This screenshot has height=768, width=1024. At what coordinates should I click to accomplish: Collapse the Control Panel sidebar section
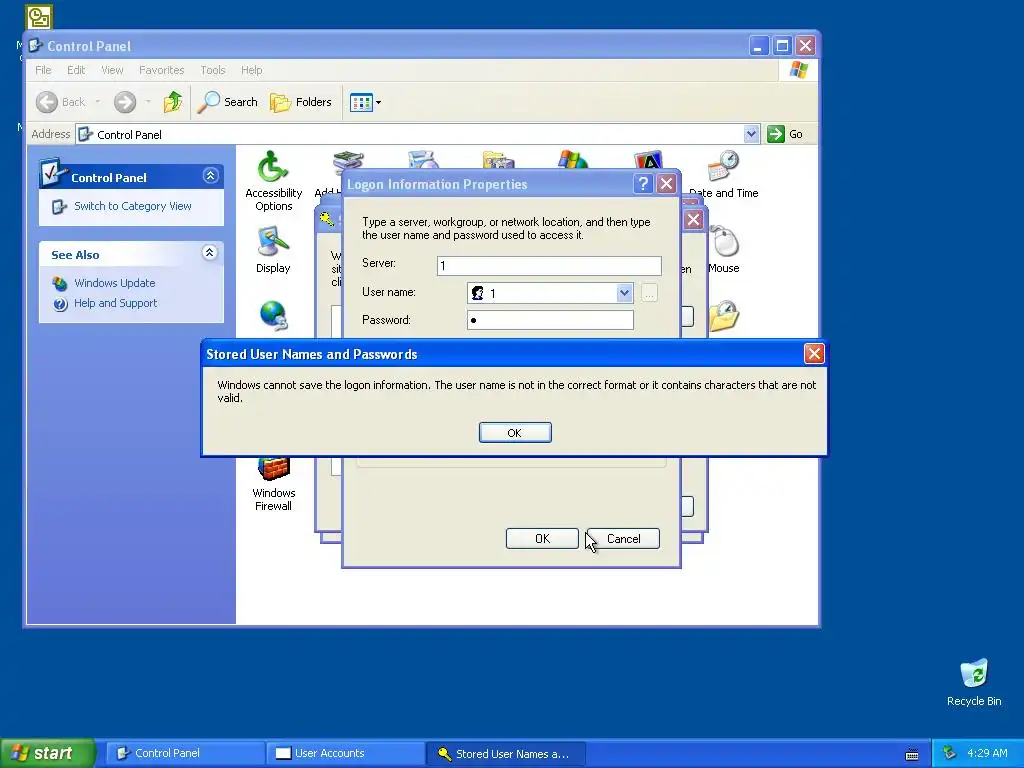[x=210, y=176]
